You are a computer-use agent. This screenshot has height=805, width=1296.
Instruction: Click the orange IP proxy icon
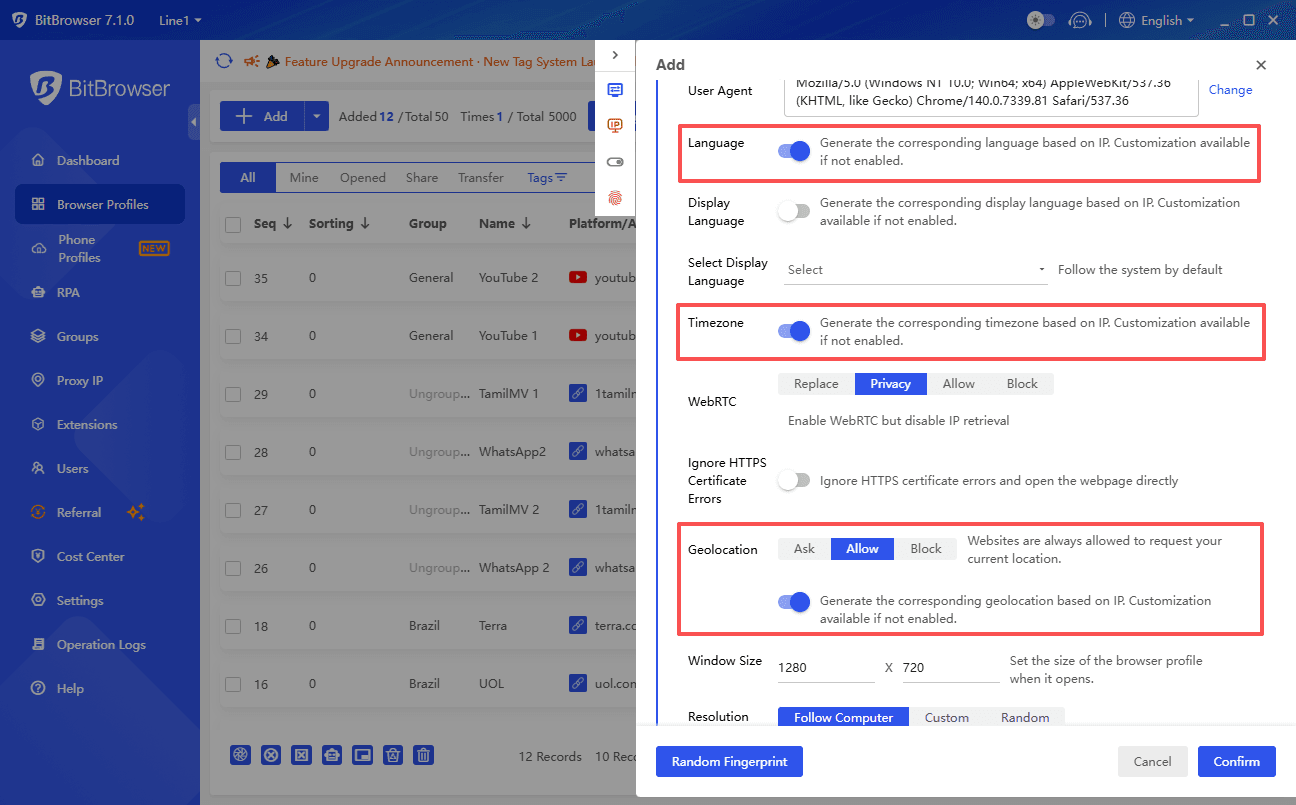pos(615,125)
